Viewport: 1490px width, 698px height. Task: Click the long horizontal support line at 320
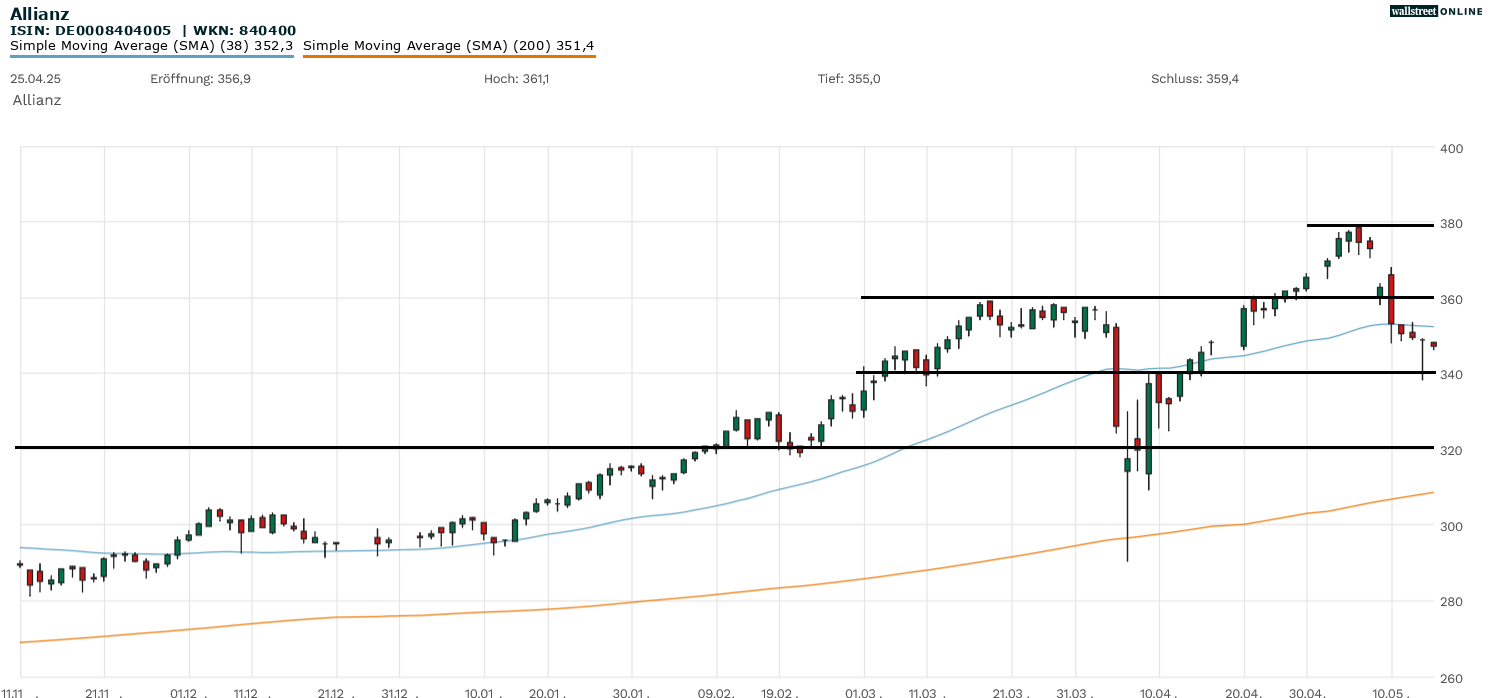pos(400,447)
